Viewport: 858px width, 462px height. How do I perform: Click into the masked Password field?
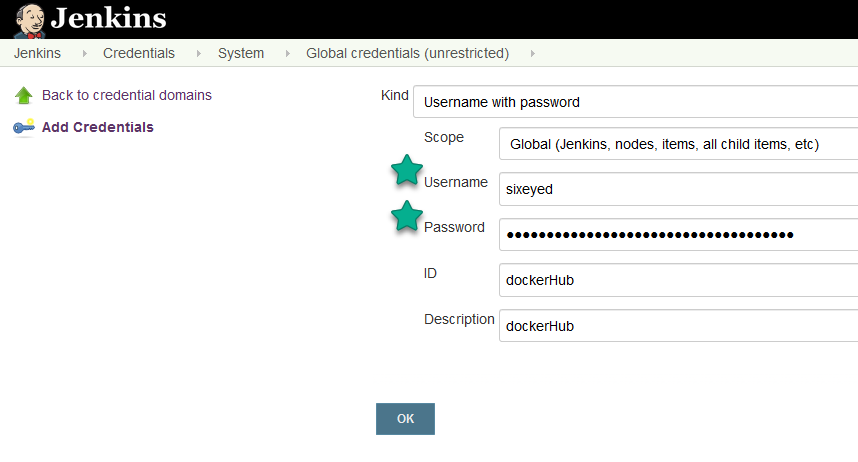(678, 235)
